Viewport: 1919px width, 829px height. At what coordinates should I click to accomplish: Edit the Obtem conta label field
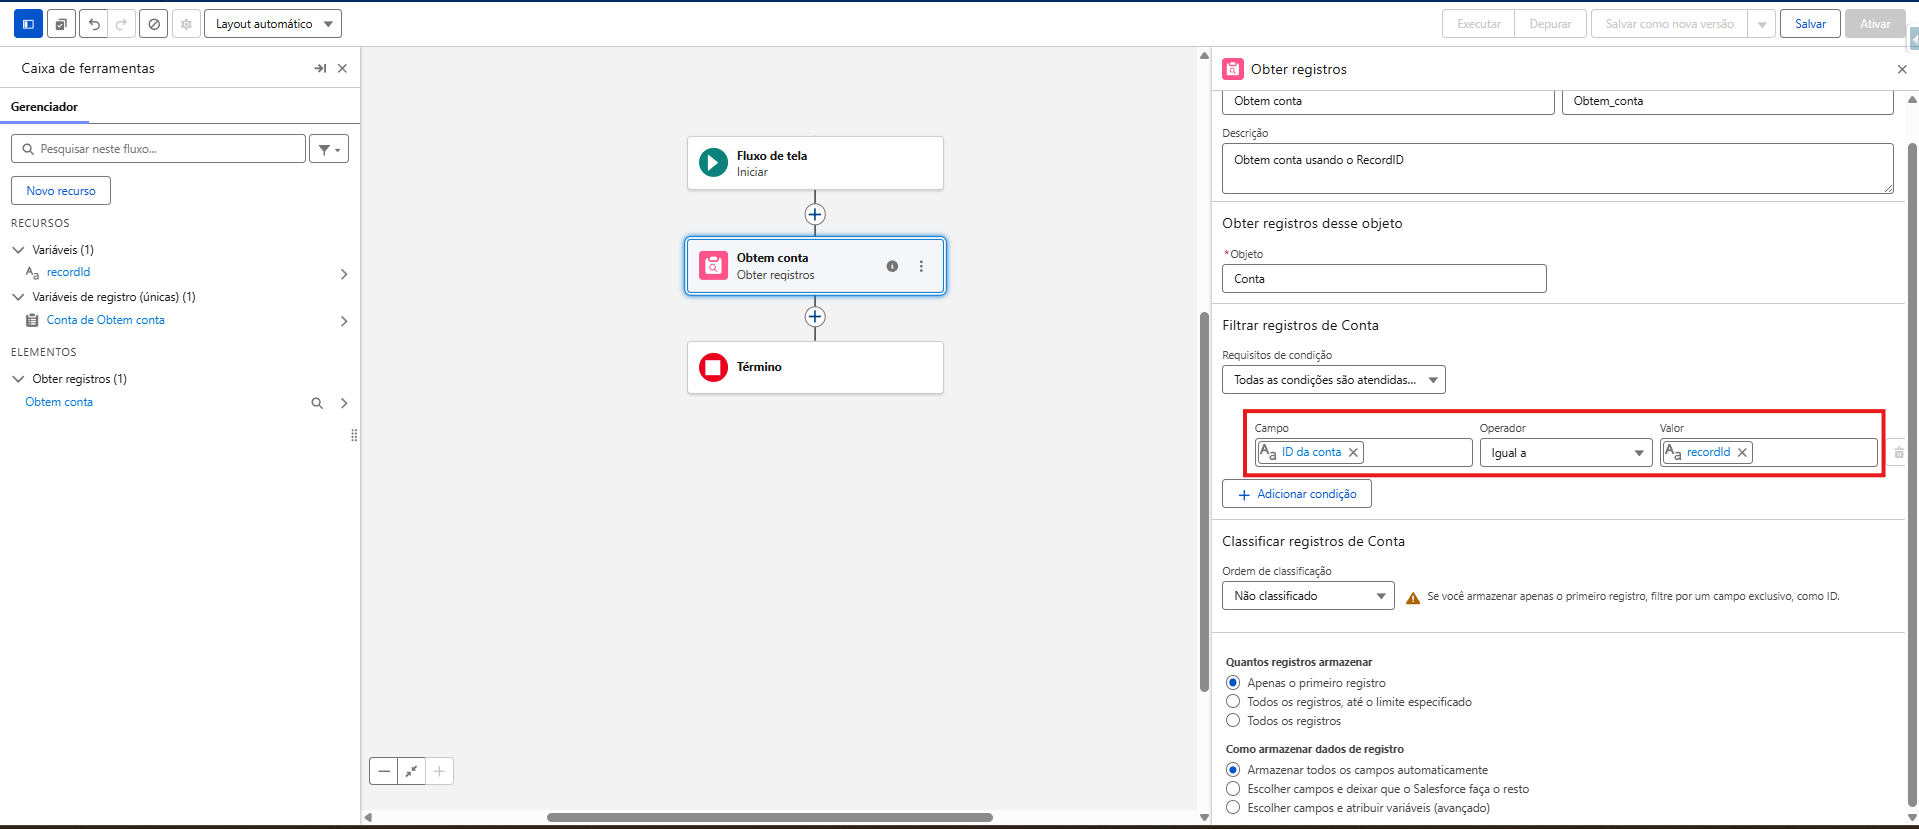[1388, 101]
